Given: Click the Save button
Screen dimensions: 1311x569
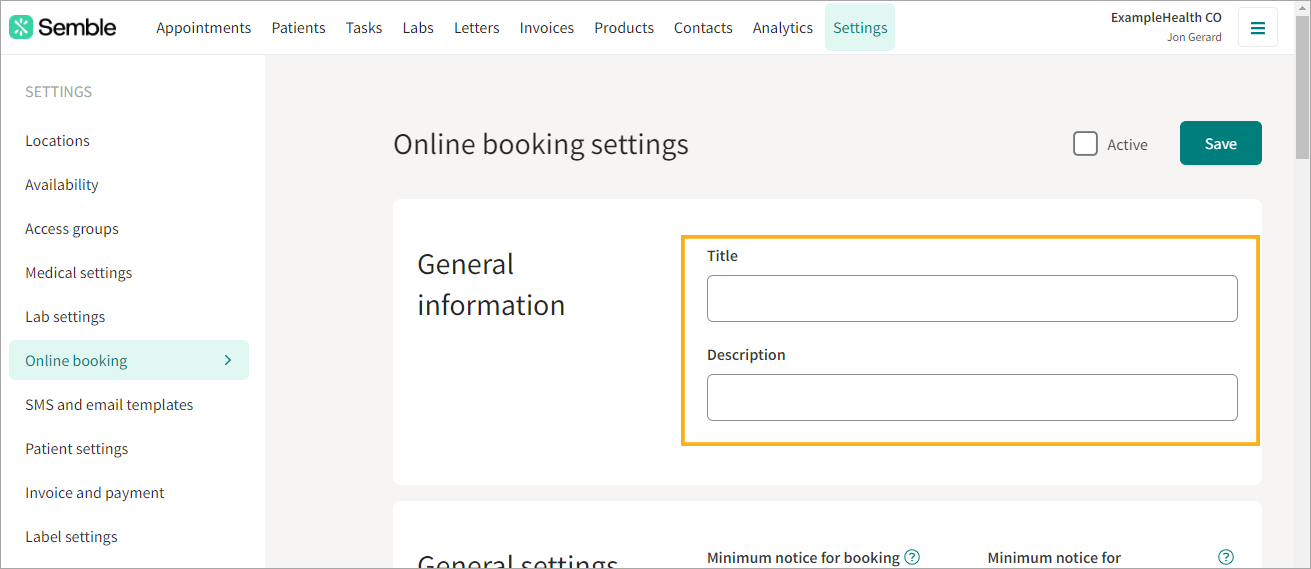Looking at the screenshot, I should 1220,143.
